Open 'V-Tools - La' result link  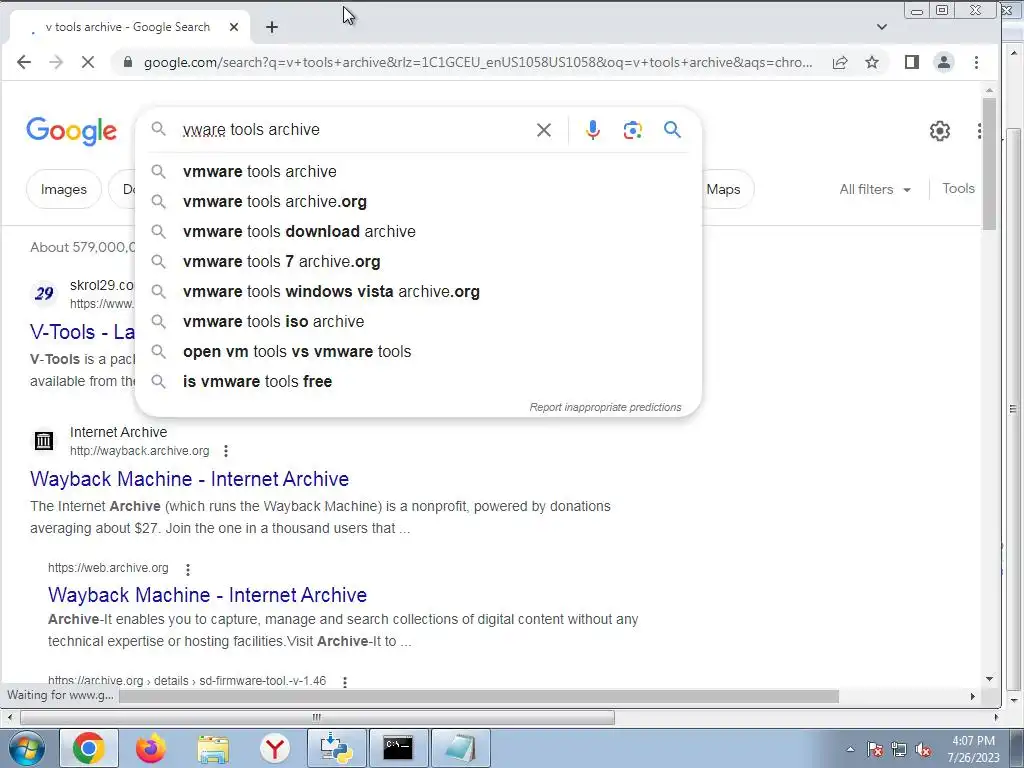click(82, 332)
